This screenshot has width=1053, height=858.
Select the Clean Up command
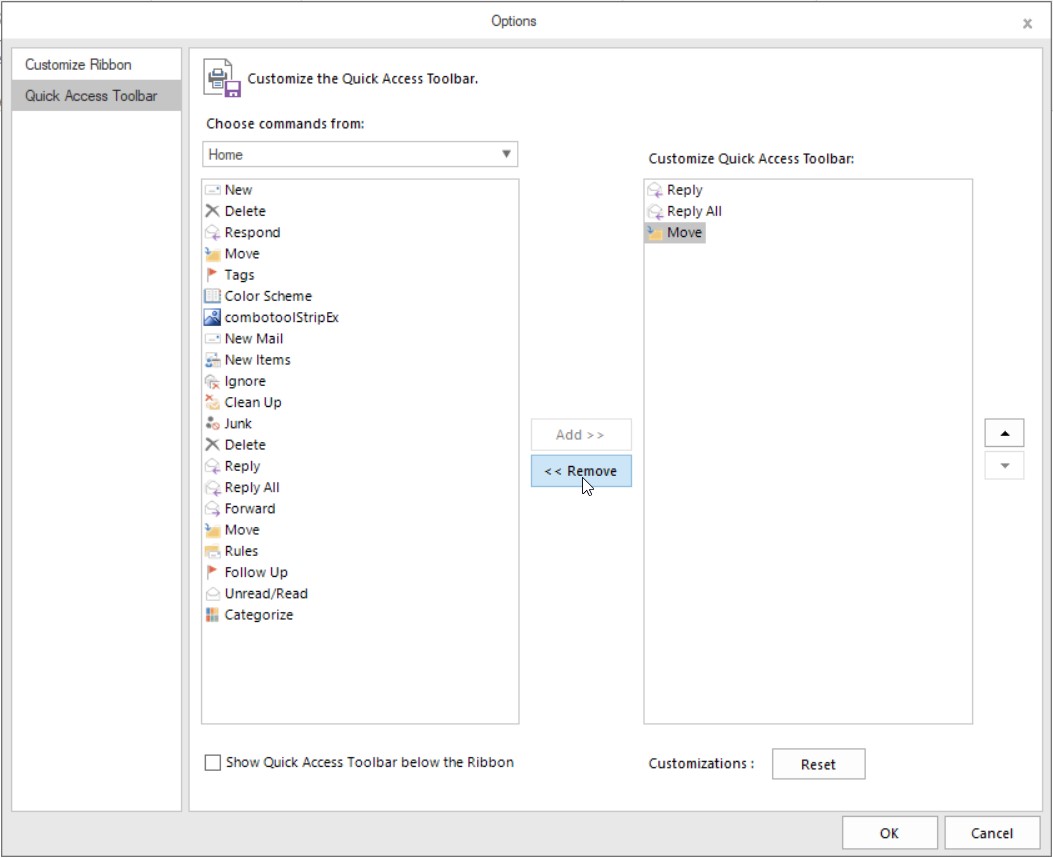(x=250, y=402)
